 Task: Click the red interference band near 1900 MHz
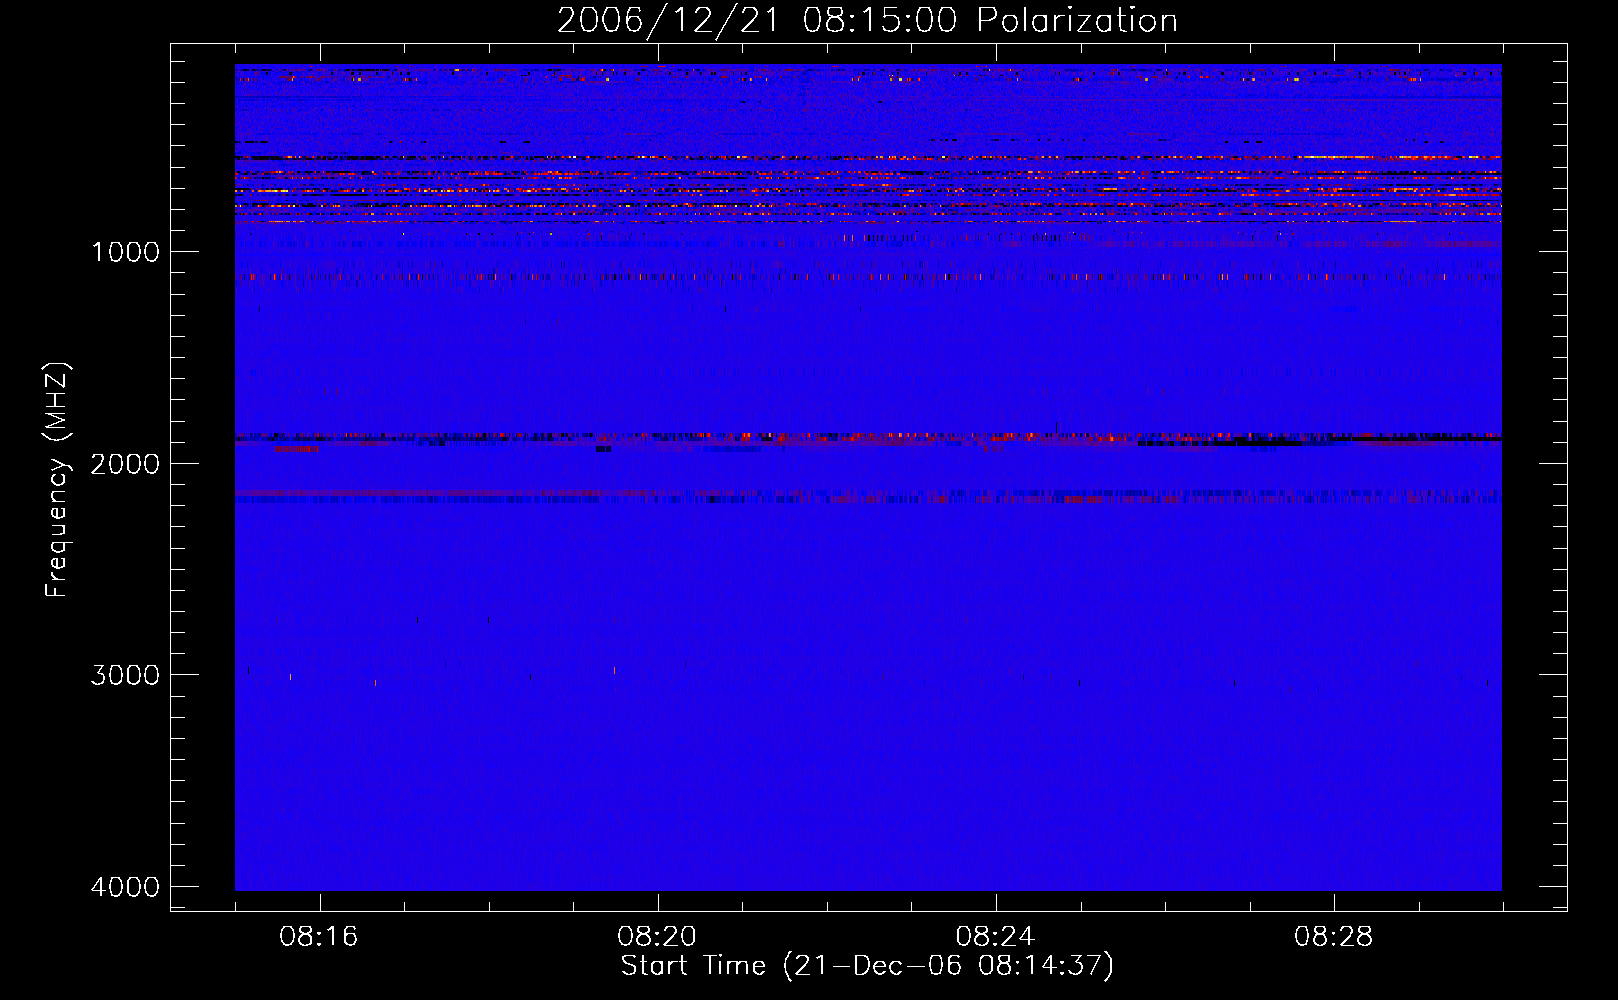click(868, 438)
